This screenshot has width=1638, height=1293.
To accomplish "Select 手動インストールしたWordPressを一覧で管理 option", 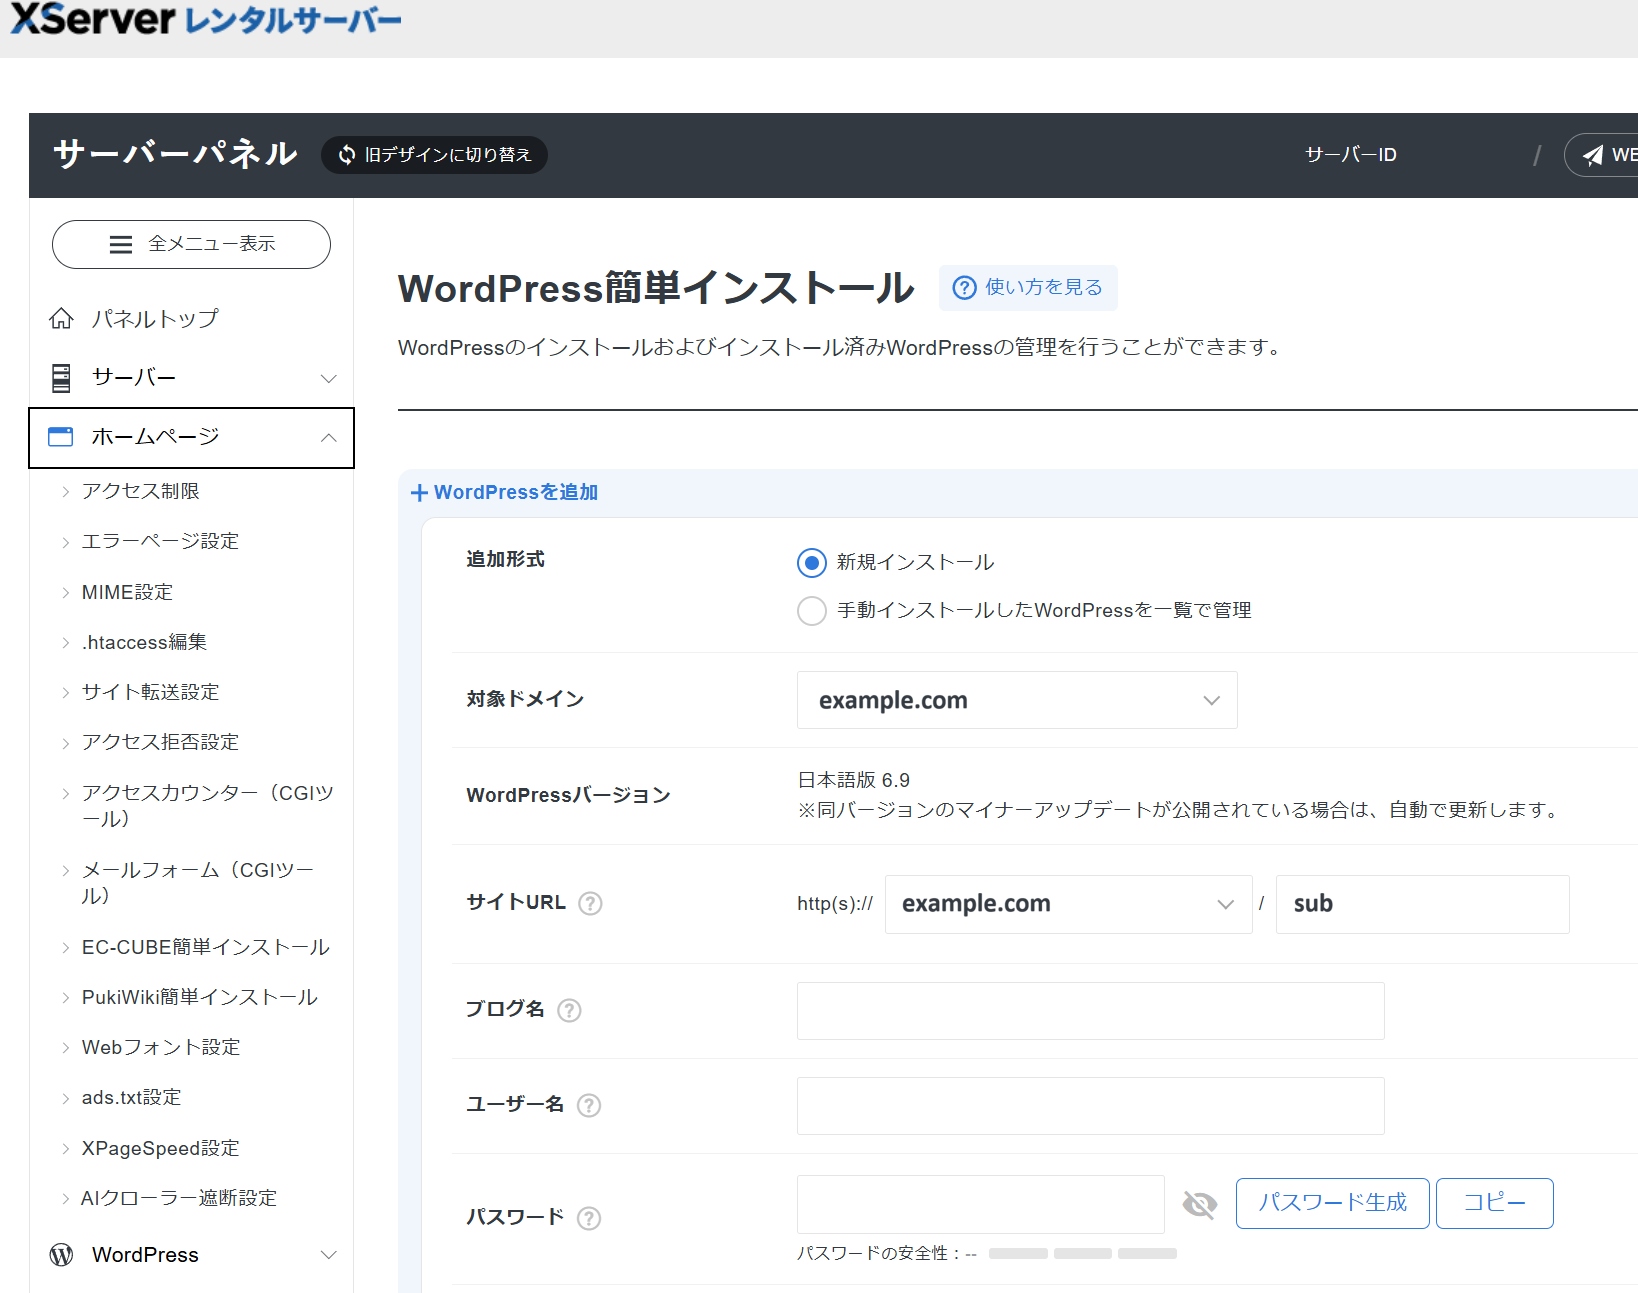I will point(811,610).
